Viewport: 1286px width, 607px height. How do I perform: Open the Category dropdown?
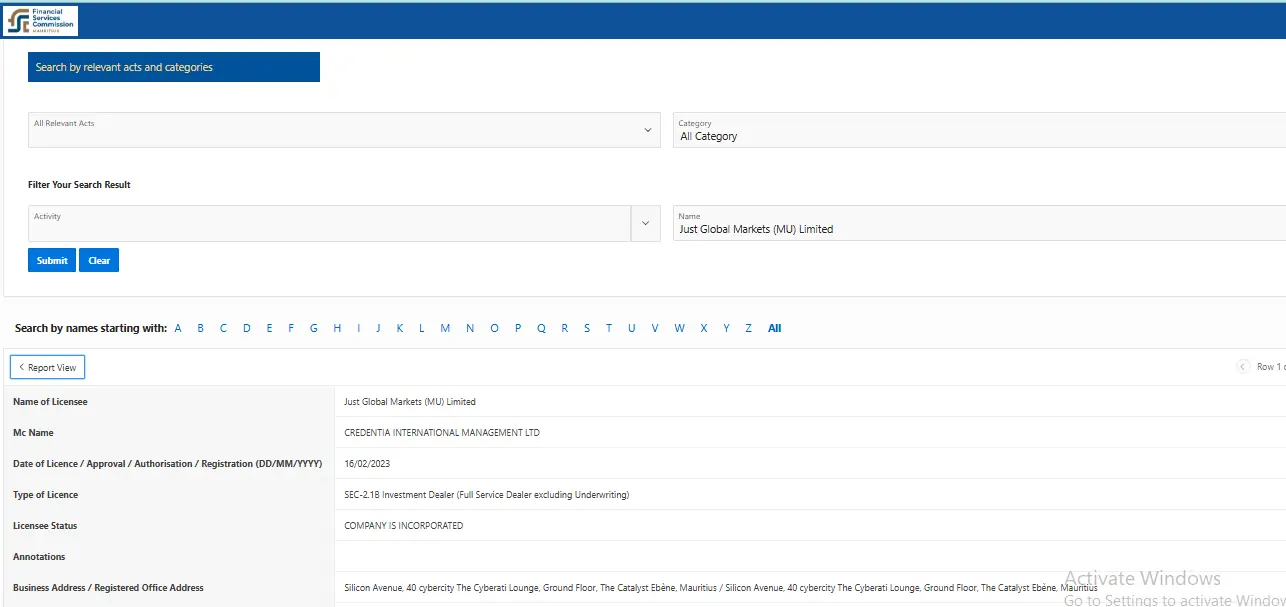(x=979, y=130)
